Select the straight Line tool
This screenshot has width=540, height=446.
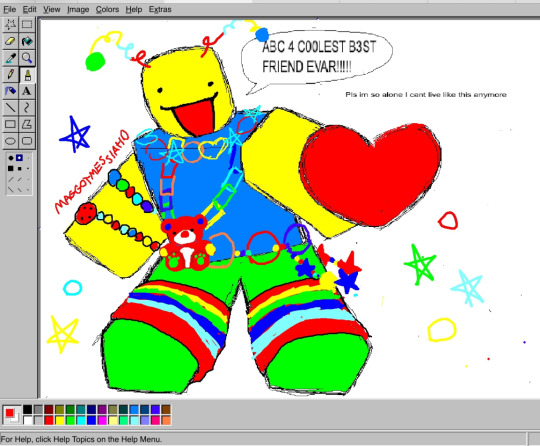point(11,107)
